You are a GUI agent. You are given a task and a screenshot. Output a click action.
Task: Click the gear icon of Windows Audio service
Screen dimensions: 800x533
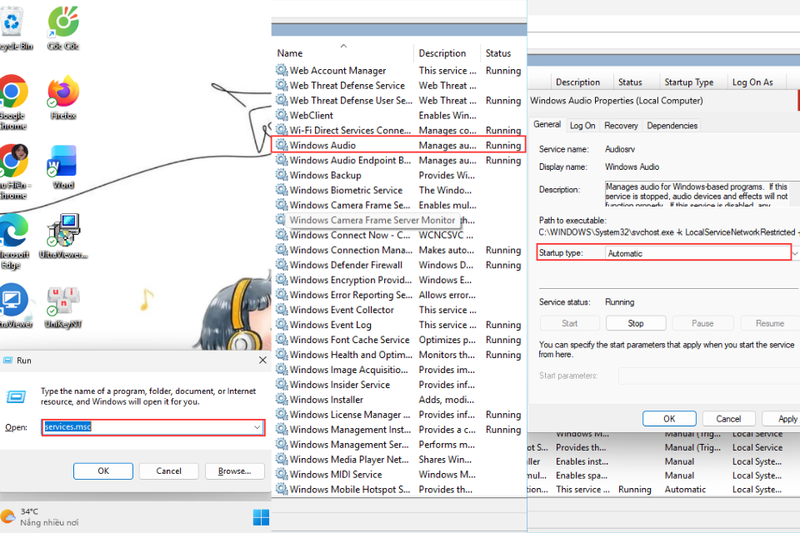coord(281,145)
